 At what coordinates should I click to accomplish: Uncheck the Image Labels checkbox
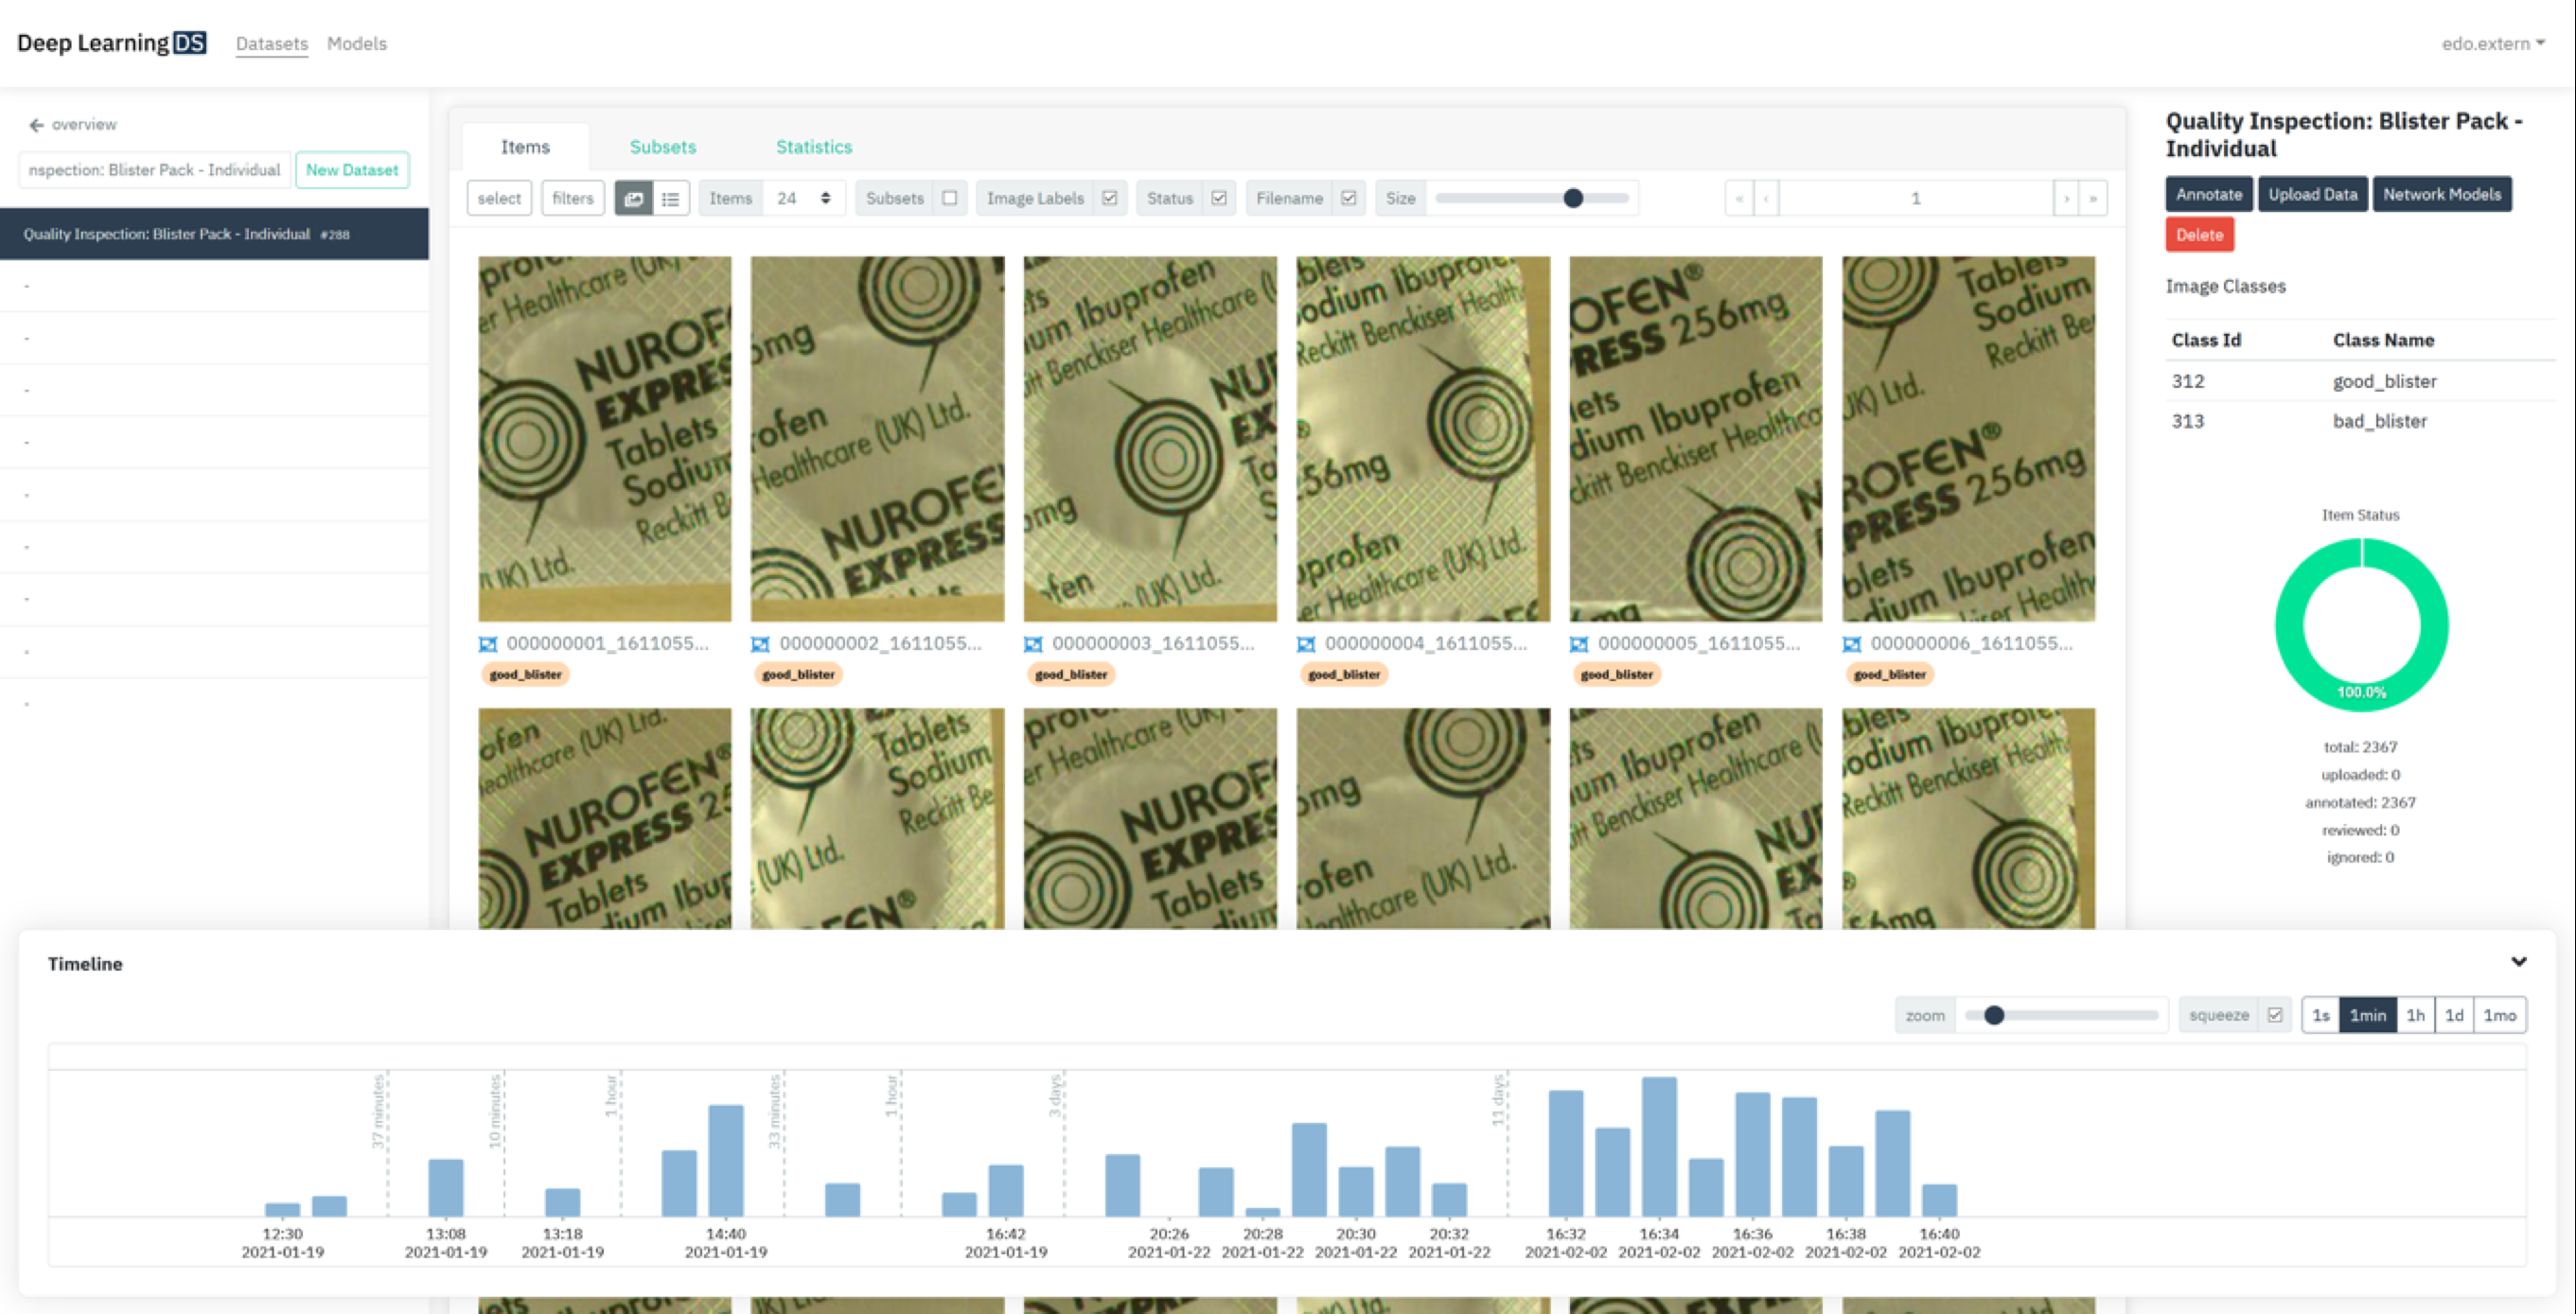[1110, 198]
